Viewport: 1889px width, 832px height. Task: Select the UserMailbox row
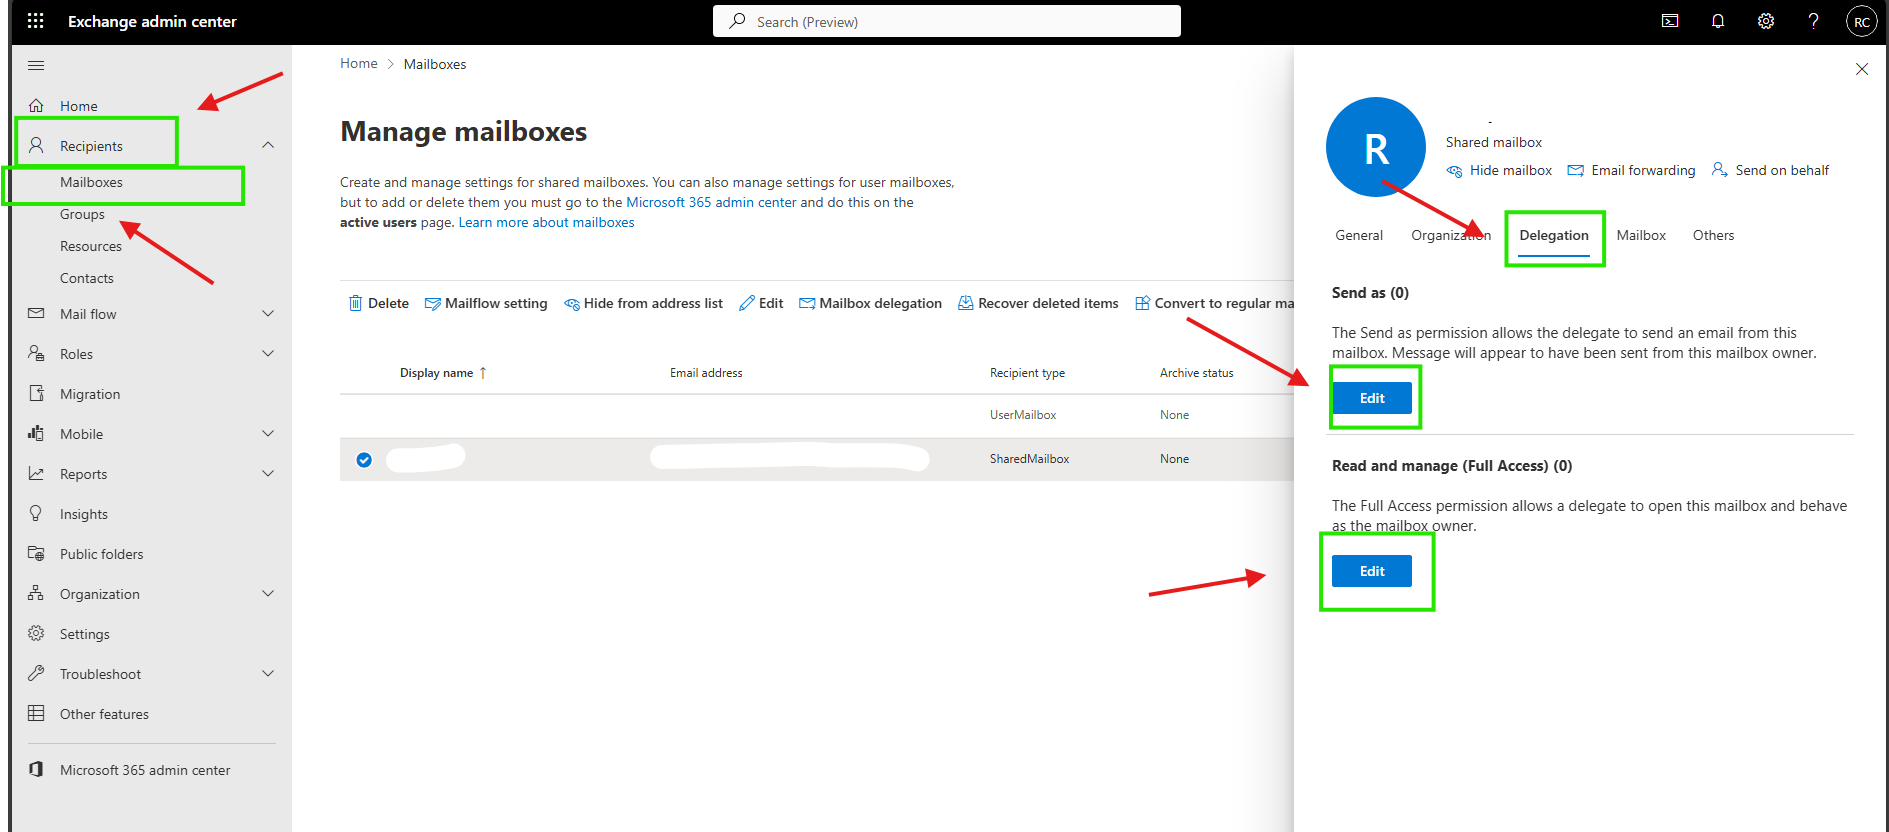(x=817, y=415)
